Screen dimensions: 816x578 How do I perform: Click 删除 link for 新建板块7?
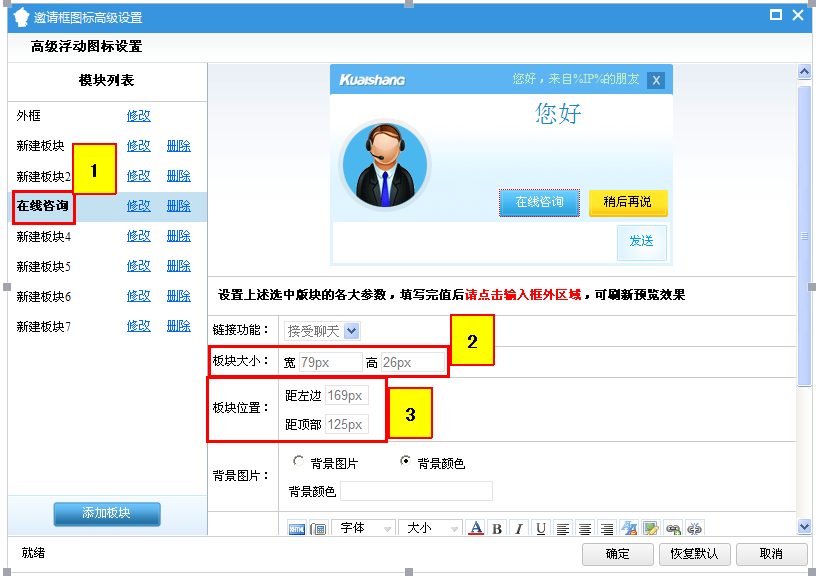tap(178, 327)
